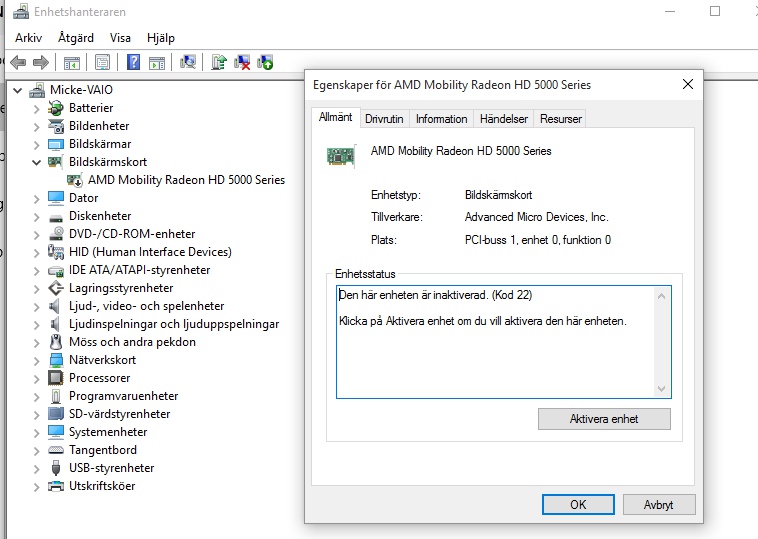This screenshot has height=539, width=758.
Task: Click the Möss och andra pekdon mouse icon
Action: [x=56, y=342]
